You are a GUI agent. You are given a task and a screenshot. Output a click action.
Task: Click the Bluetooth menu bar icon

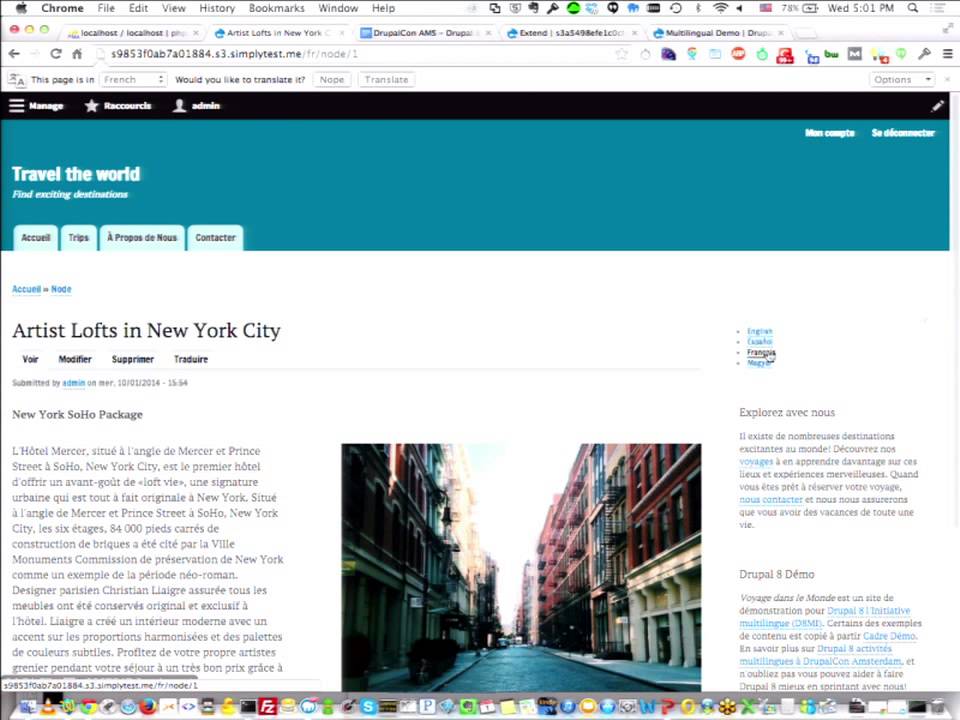(698, 8)
